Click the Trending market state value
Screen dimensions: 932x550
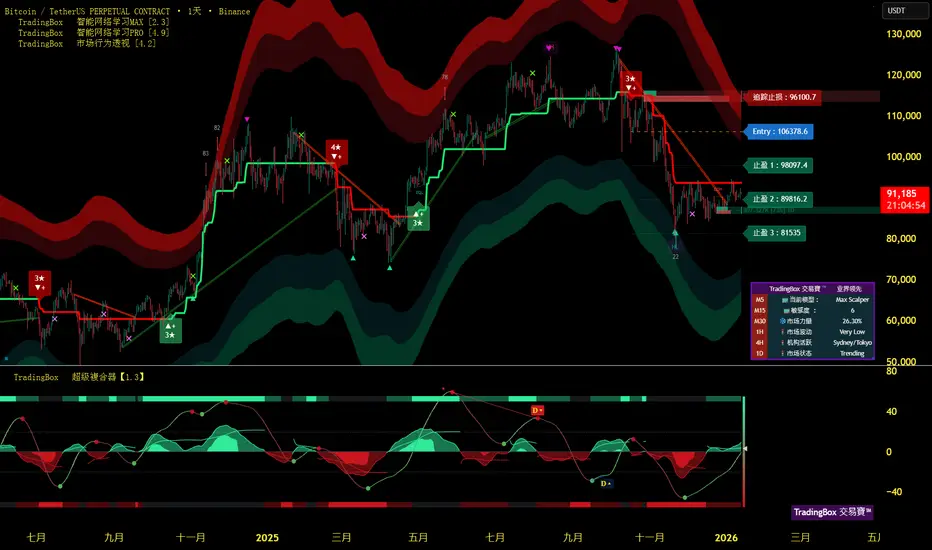(852, 353)
